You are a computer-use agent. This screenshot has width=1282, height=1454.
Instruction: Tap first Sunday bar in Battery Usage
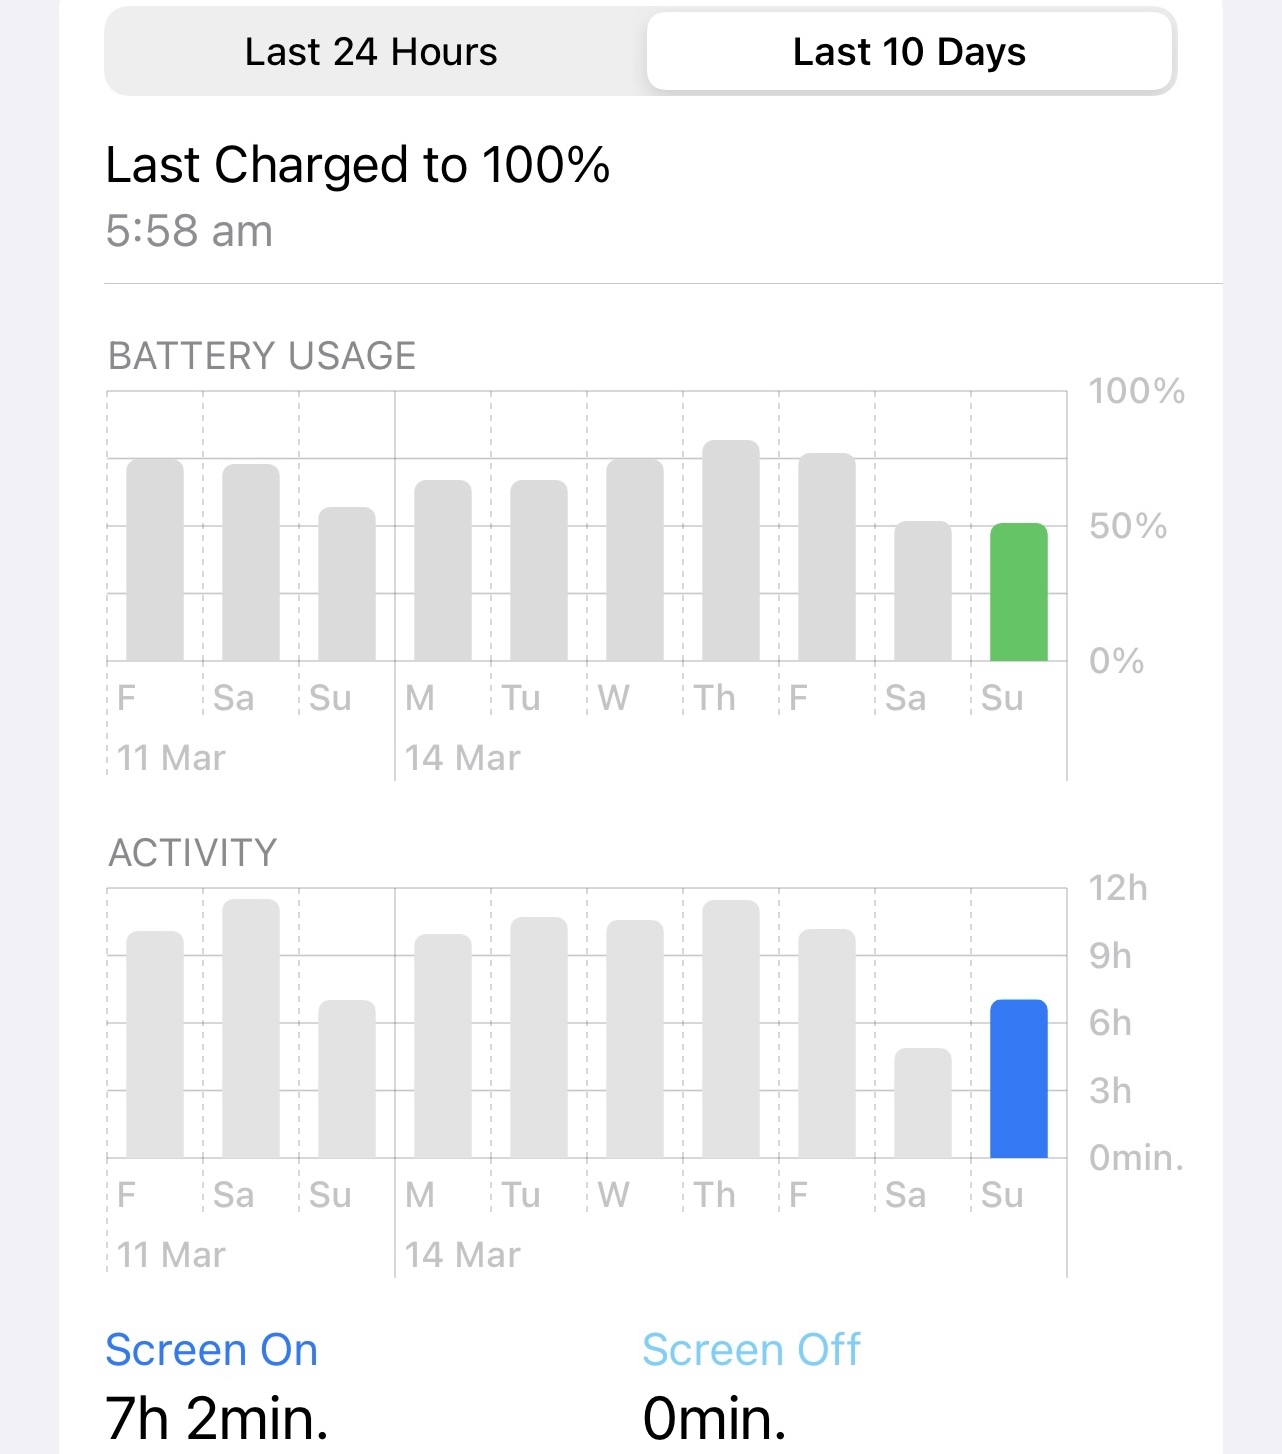347,584
